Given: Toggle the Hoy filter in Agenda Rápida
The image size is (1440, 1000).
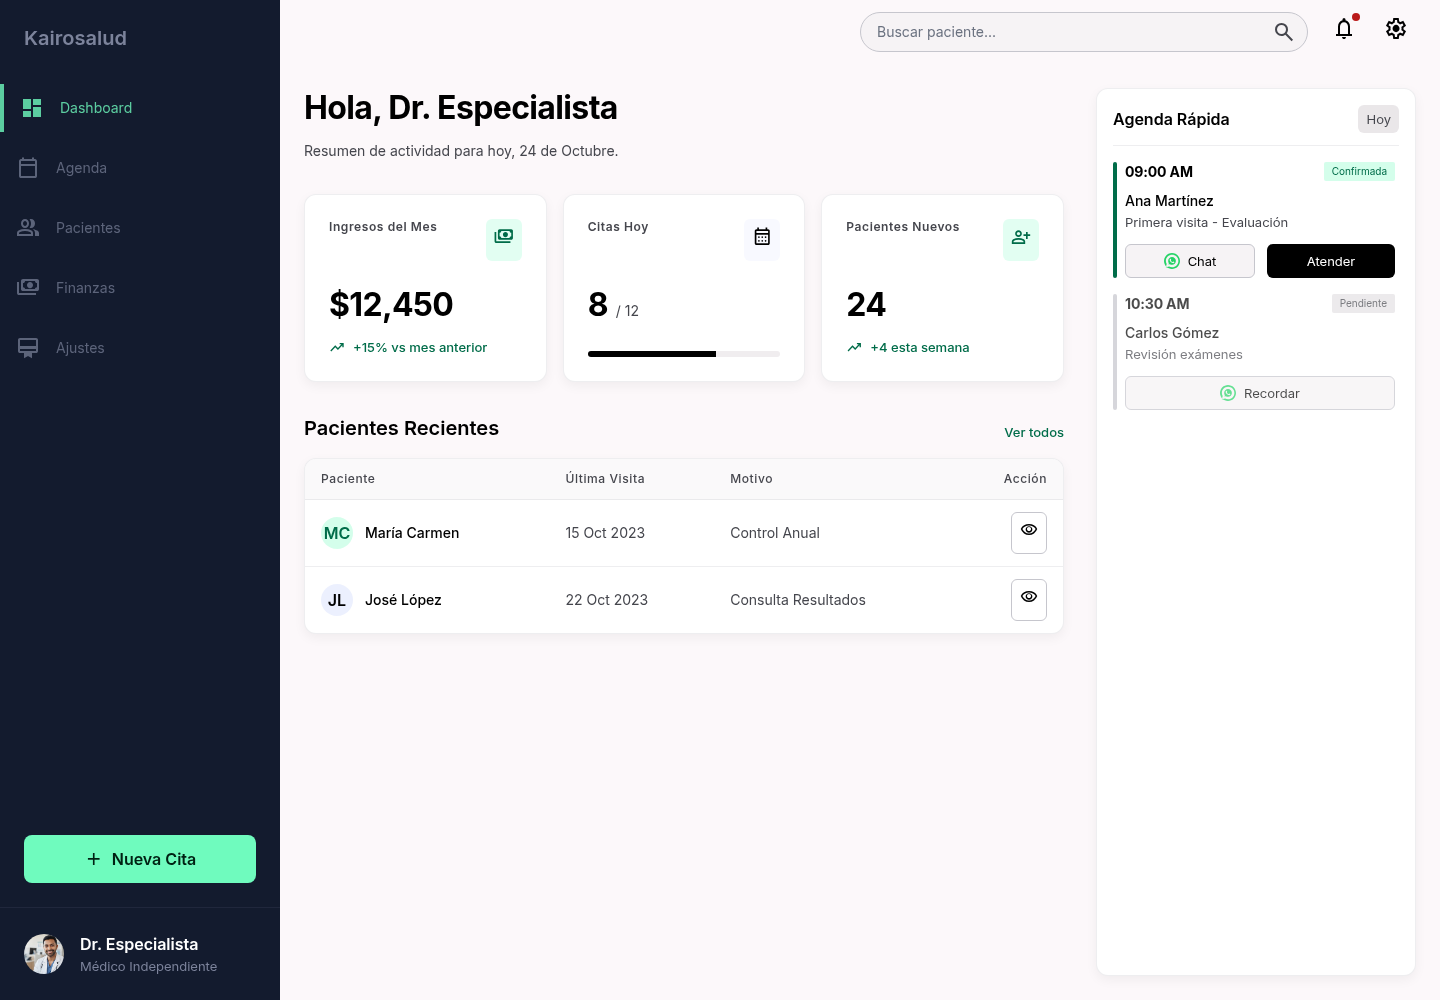Looking at the screenshot, I should coord(1378,119).
